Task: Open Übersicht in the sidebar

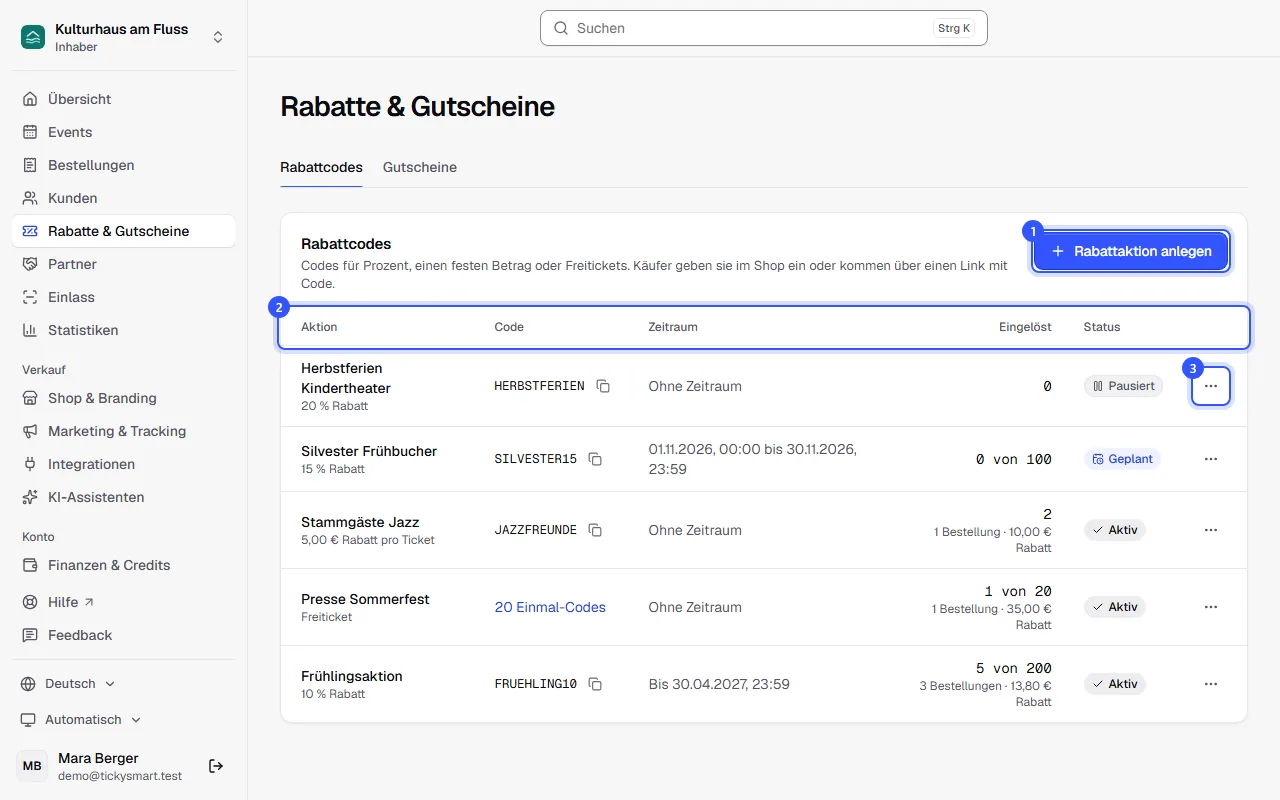Action: click(124, 99)
